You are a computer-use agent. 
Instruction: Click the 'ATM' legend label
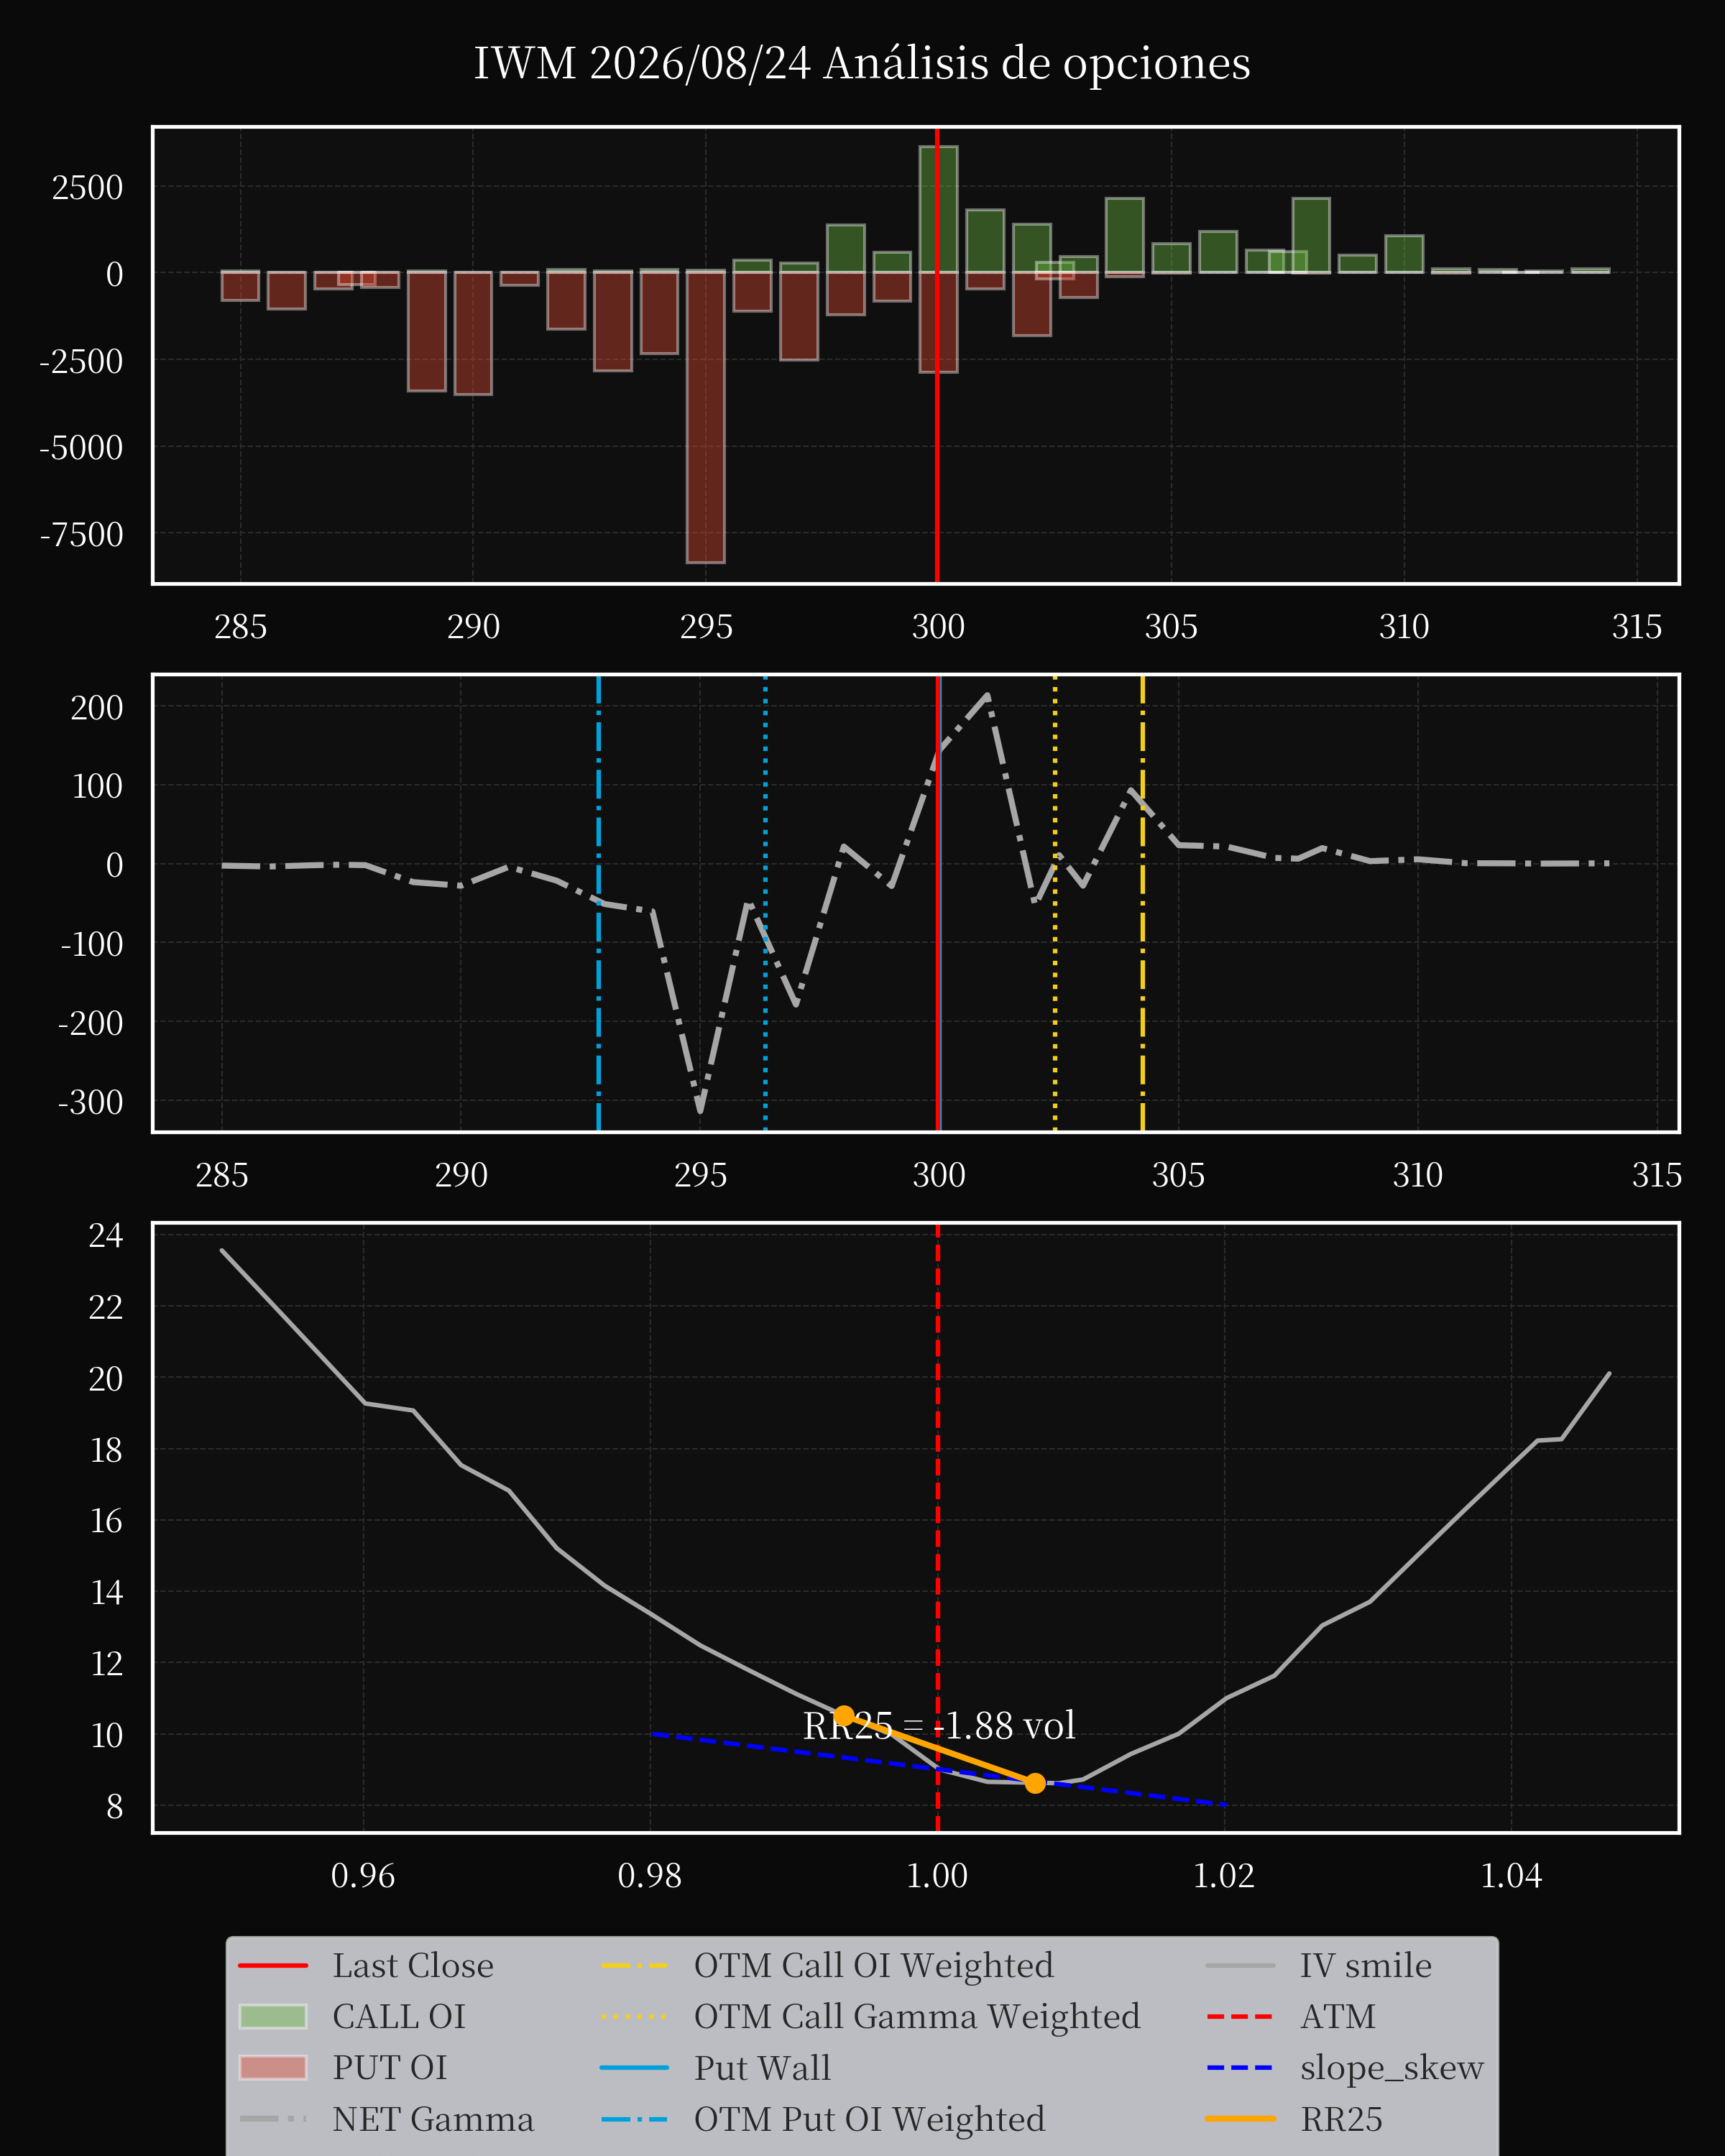(1338, 2016)
